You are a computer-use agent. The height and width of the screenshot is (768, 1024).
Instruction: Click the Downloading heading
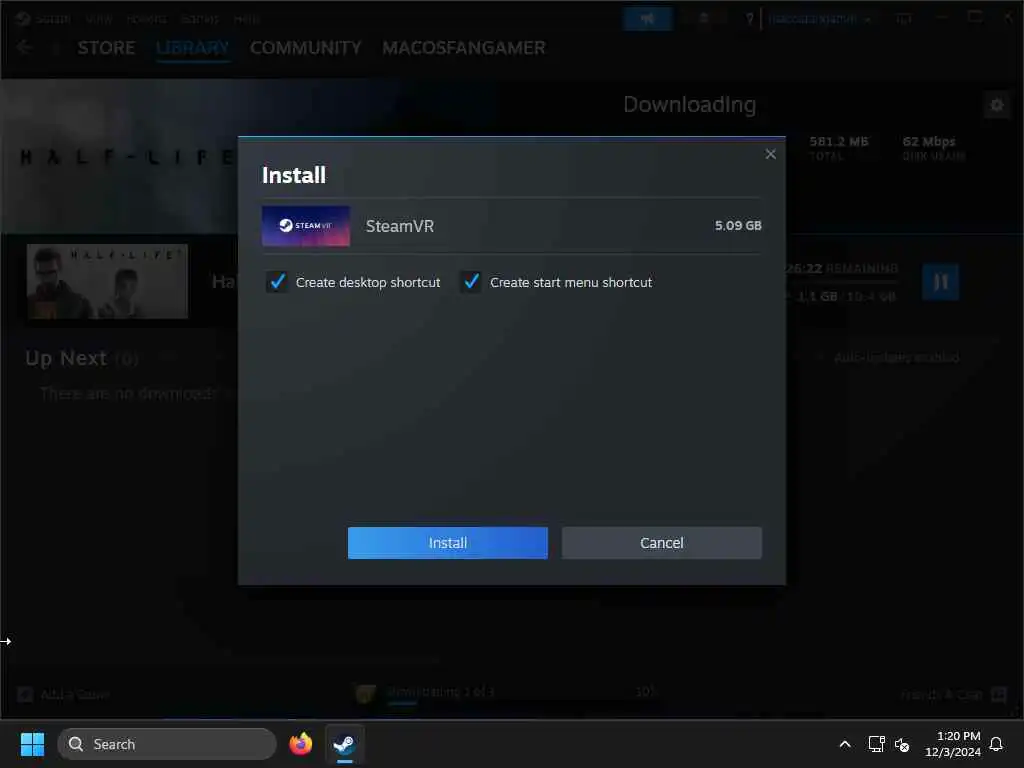pyautogui.click(x=690, y=104)
